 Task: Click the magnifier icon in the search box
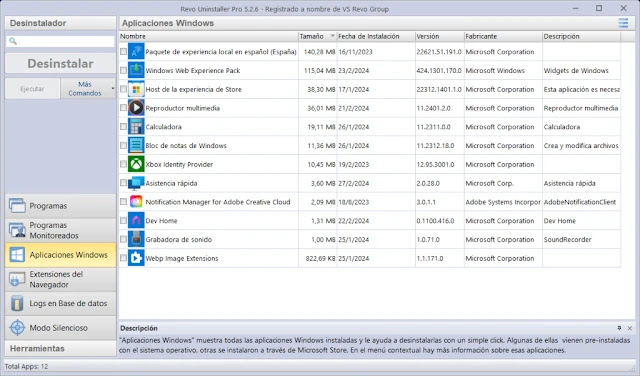tap(13, 41)
